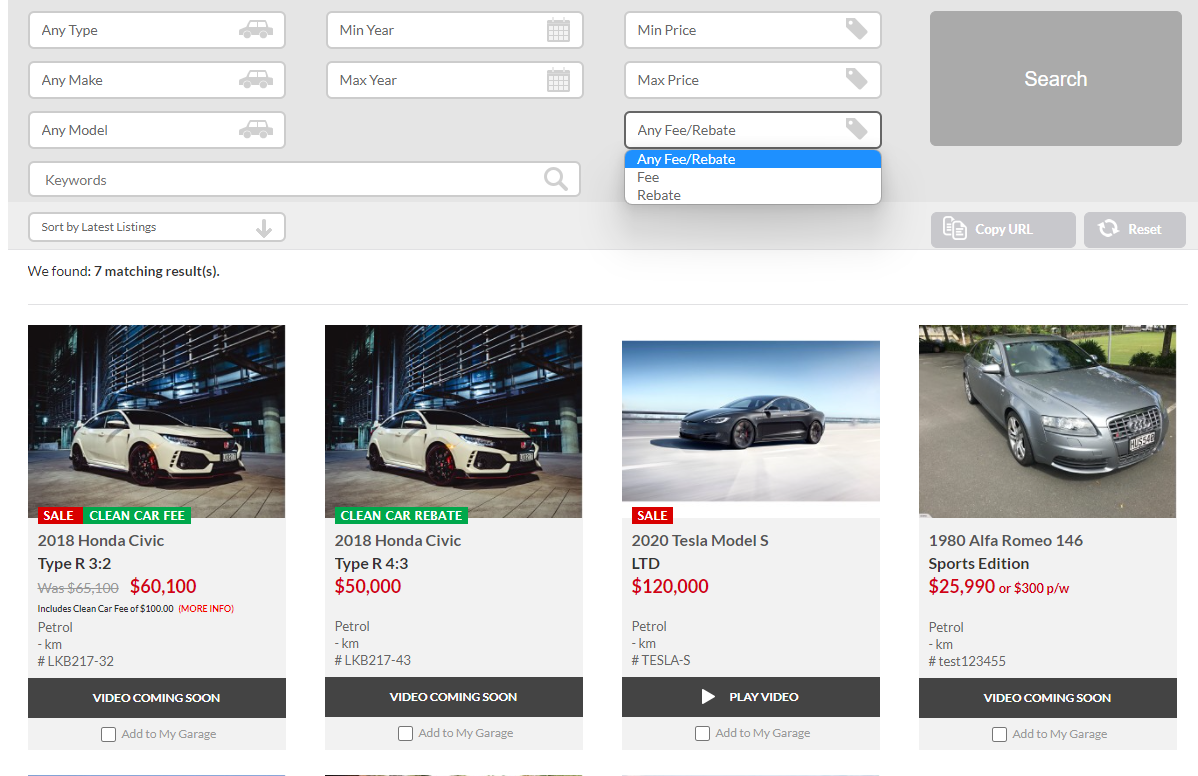Collapse the Any Fee/Rebate combo box
Image resolution: width=1198 pixels, height=776 pixels.
coord(753,130)
